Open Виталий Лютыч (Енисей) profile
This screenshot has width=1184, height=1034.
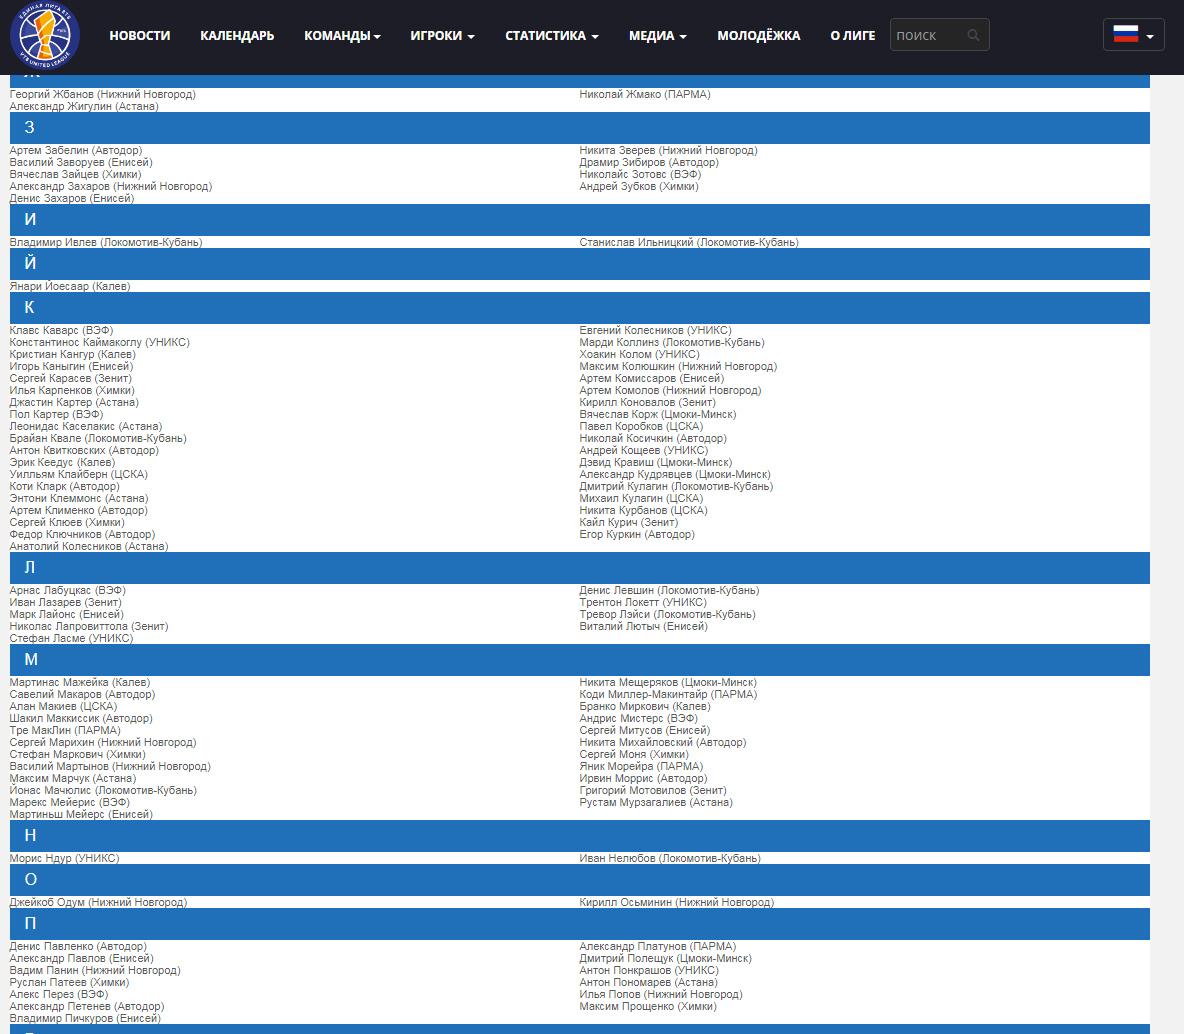point(643,626)
